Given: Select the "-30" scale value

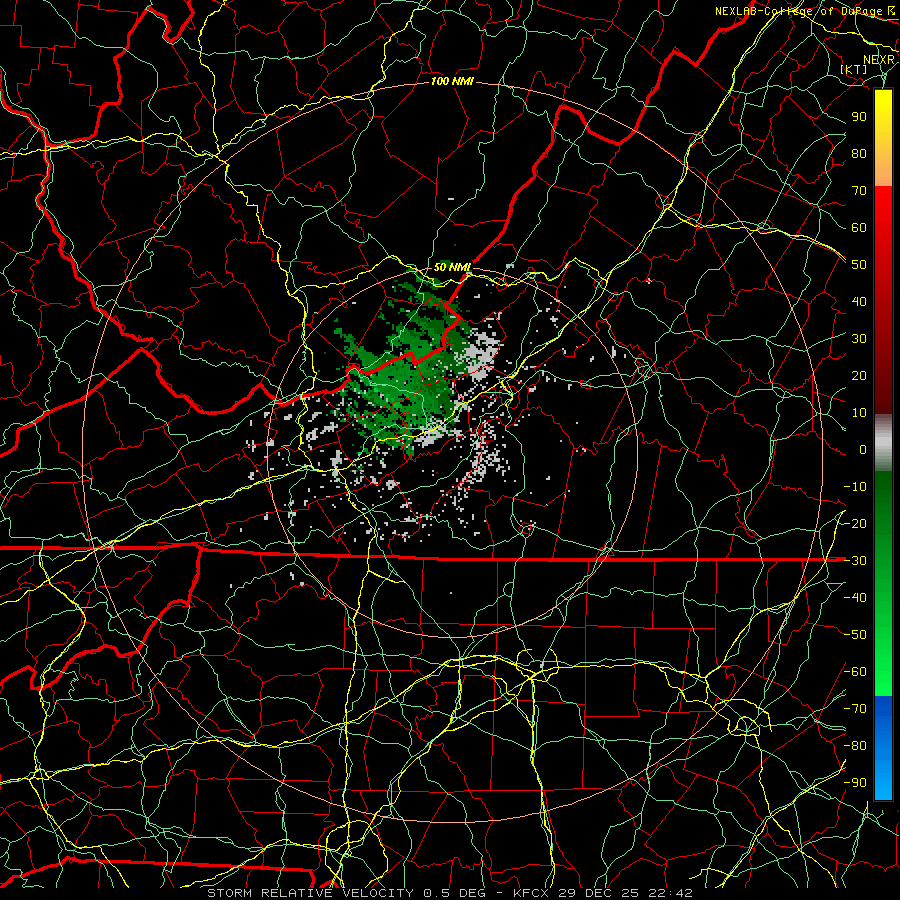Looking at the screenshot, I should [855, 561].
